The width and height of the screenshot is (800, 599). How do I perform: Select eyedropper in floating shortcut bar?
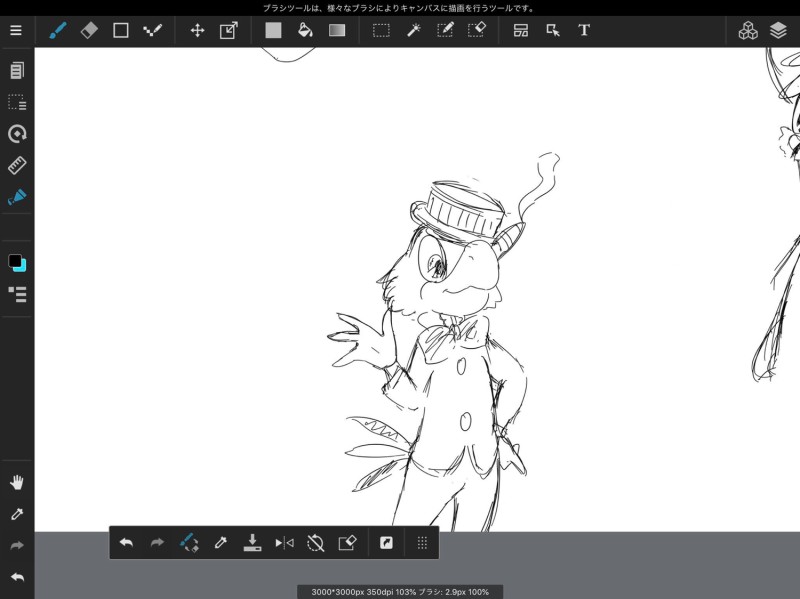[x=220, y=543]
